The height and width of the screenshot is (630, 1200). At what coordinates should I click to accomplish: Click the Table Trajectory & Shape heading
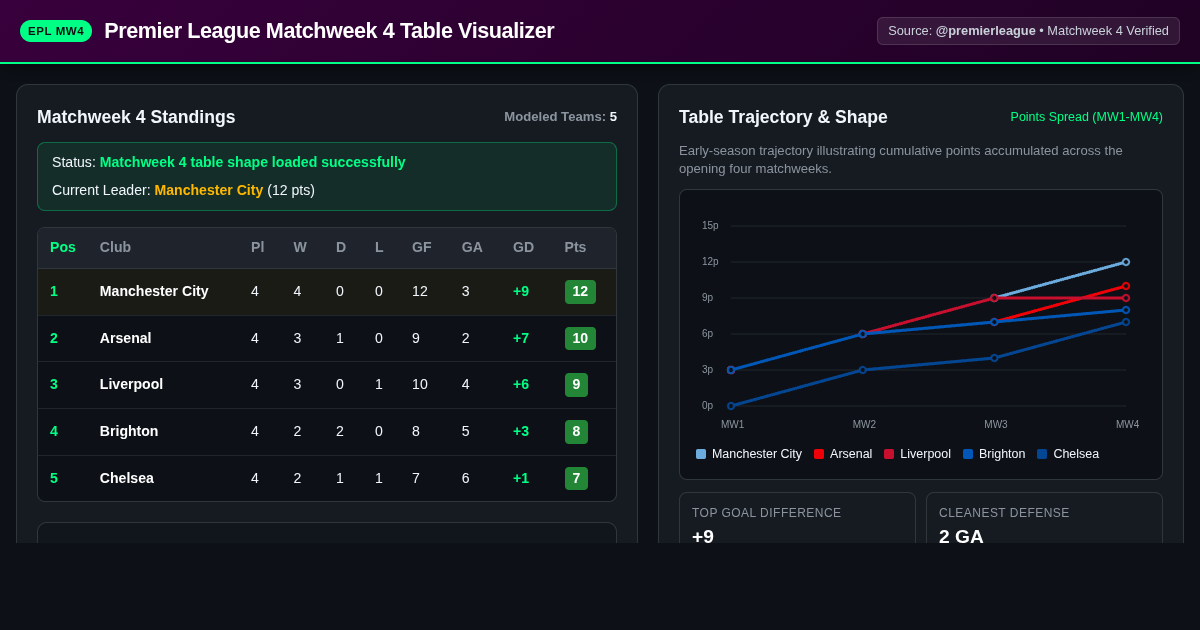pyautogui.click(x=783, y=117)
